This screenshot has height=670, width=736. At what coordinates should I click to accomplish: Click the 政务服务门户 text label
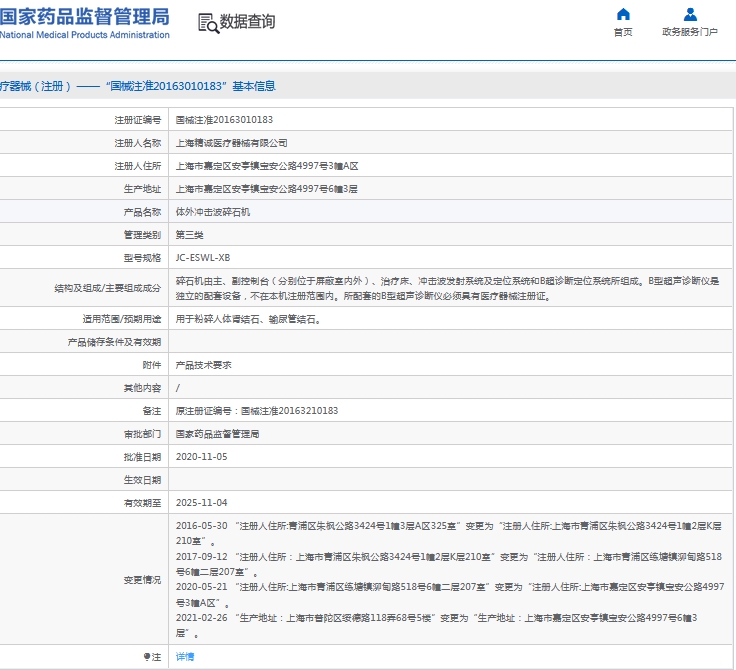[x=690, y=32]
